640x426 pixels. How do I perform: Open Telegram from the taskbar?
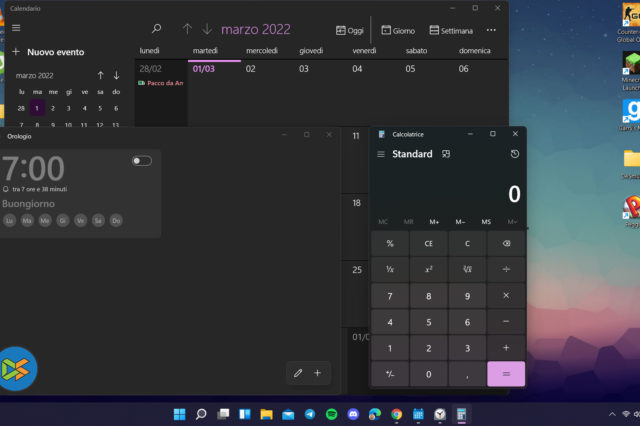pos(310,414)
